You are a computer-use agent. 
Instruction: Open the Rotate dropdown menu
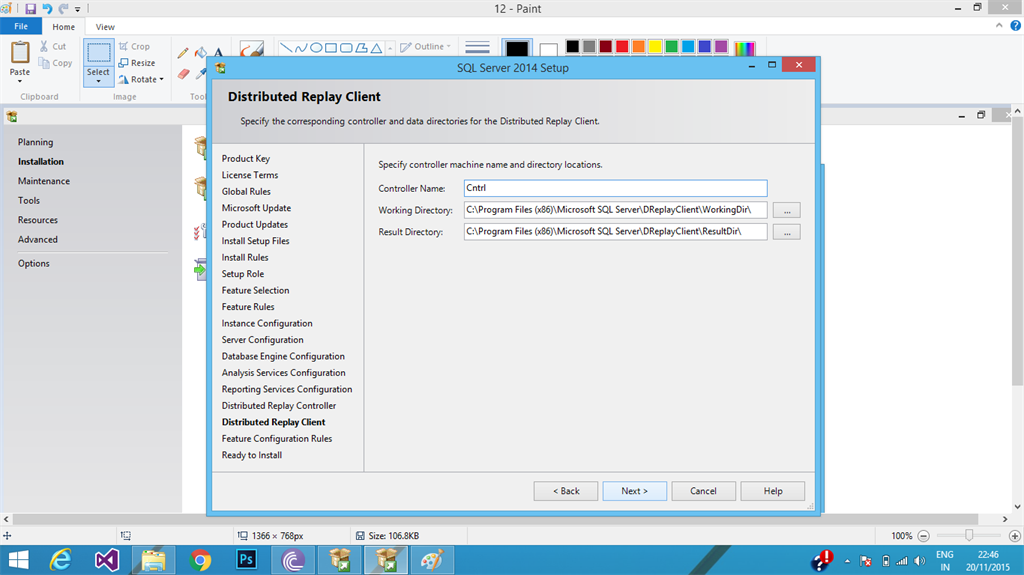click(x=141, y=79)
